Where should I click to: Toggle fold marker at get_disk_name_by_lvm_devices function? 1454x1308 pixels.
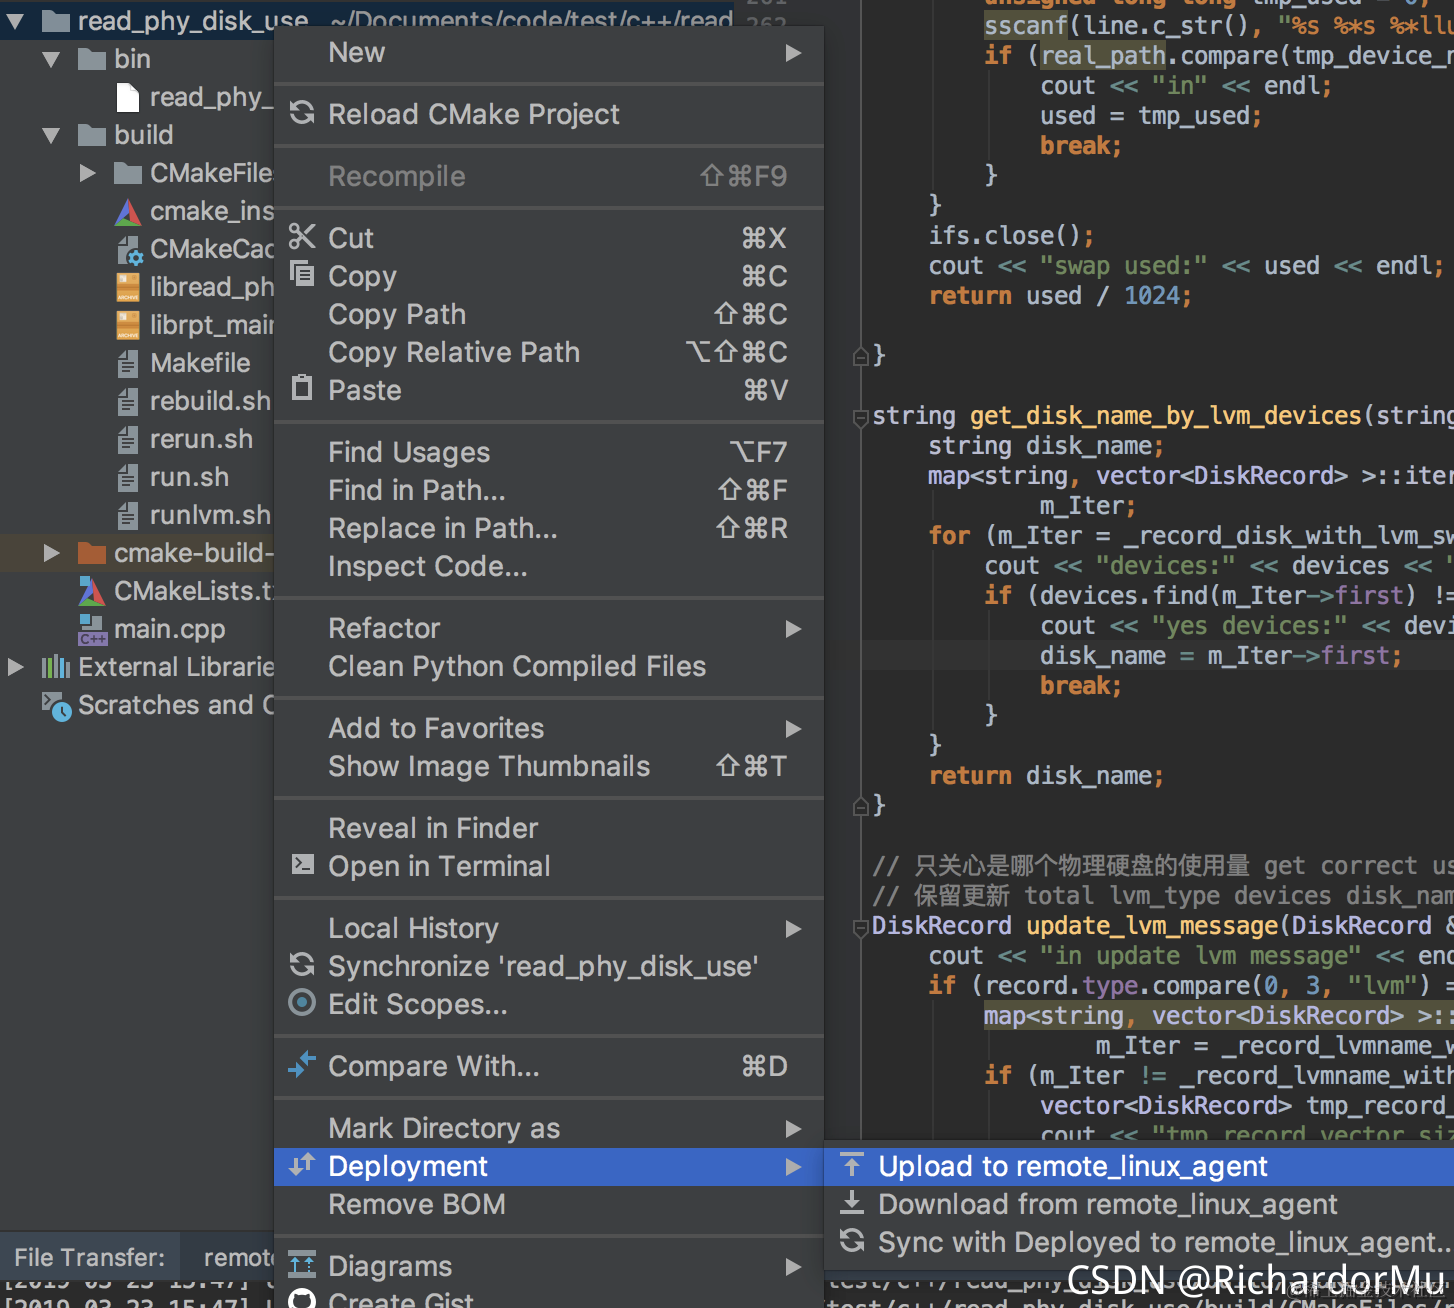pos(860,417)
